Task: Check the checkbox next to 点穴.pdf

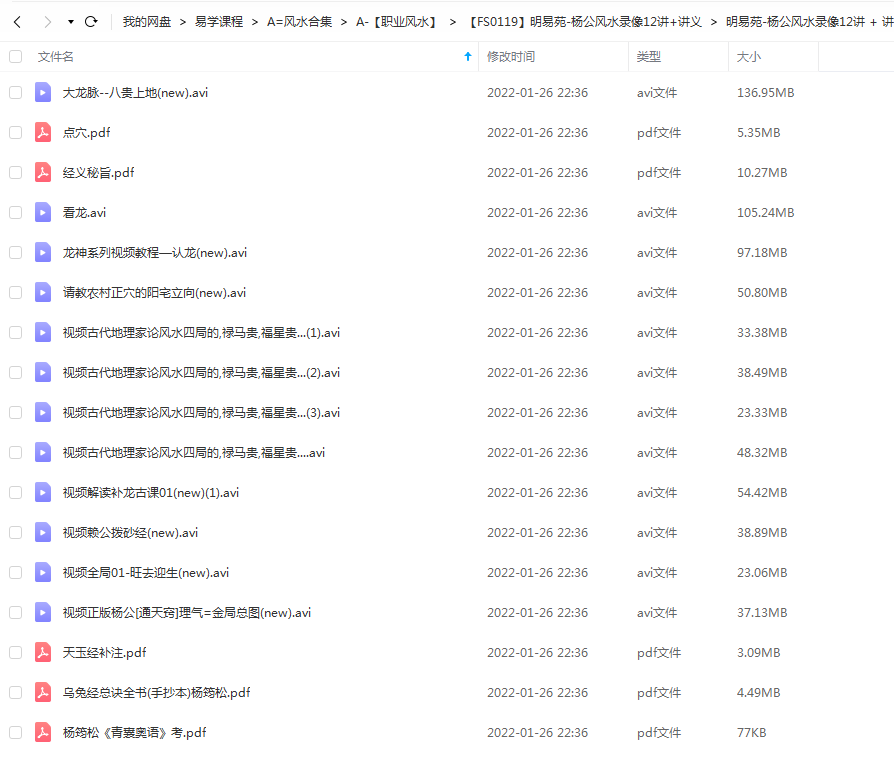Action: [x=15, y=132]
